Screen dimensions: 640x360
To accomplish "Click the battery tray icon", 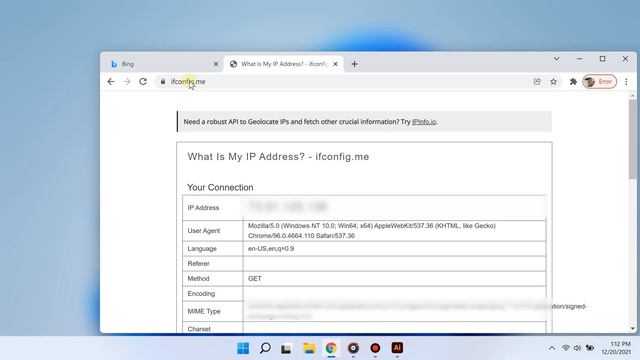I will point(590,348).
